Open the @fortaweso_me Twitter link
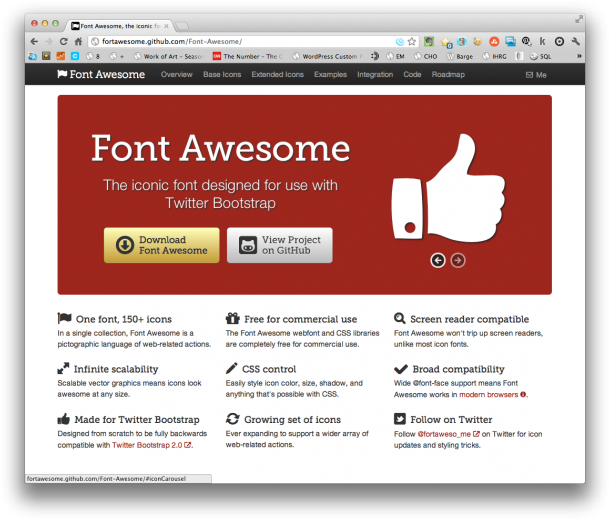Screen dimensions: 609x519 pos(448,434)
